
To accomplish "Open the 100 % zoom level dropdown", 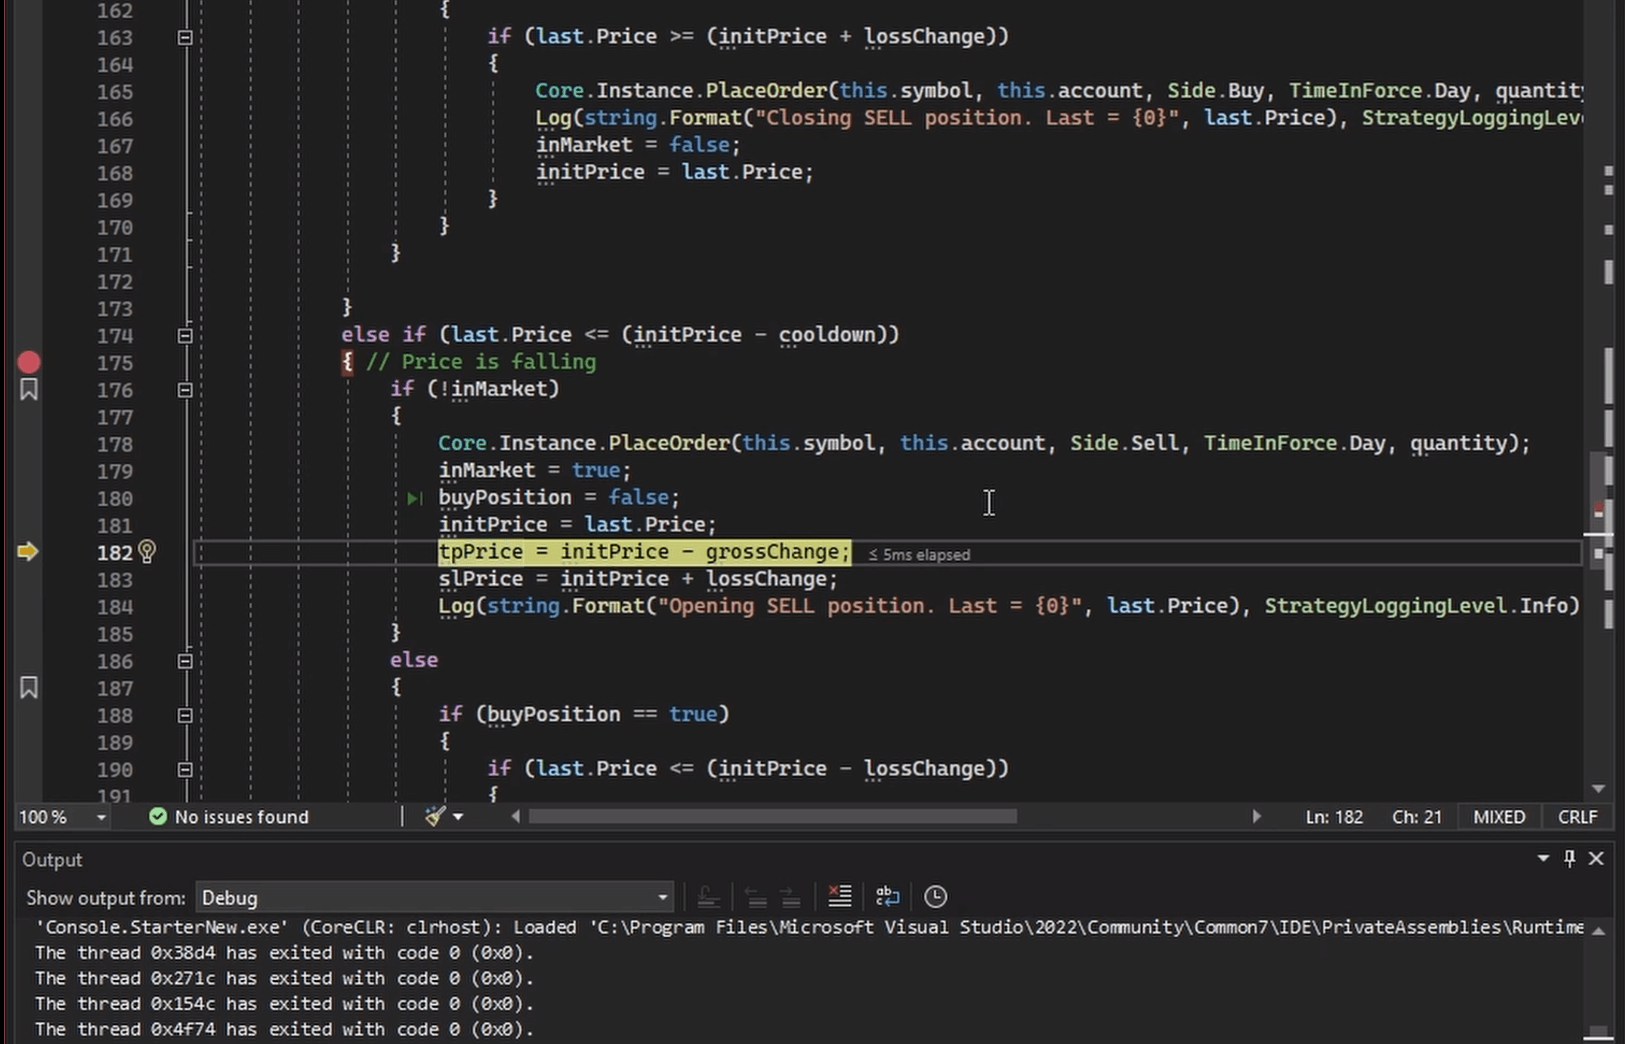I will pyautogui.click(x=101, y=817).
